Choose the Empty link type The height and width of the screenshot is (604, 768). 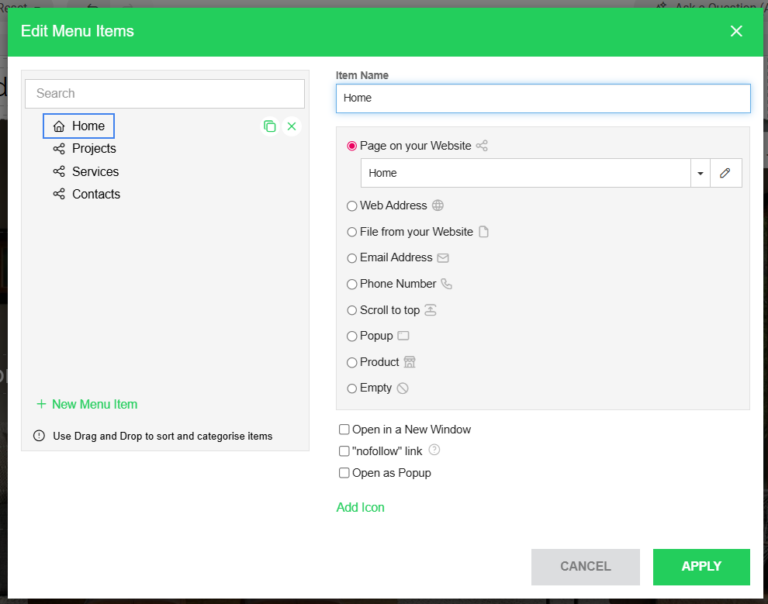[352, 388]
